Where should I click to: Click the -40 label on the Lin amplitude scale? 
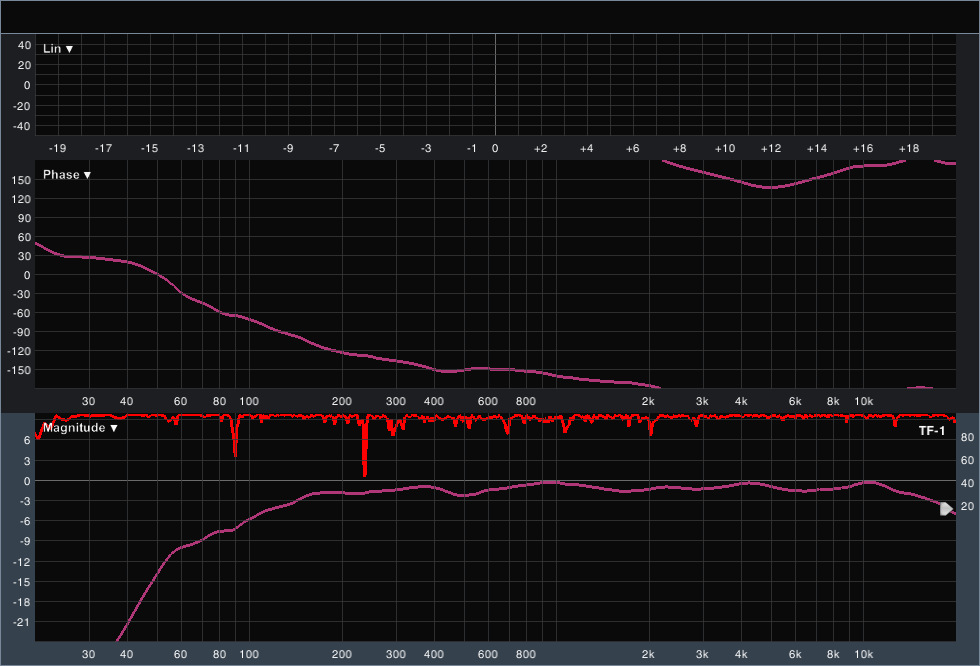point(21,126)
